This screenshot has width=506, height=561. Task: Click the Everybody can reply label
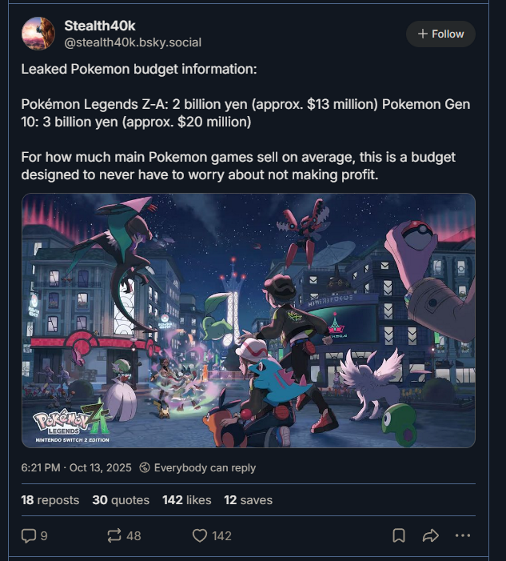click(x=205, y=468)
